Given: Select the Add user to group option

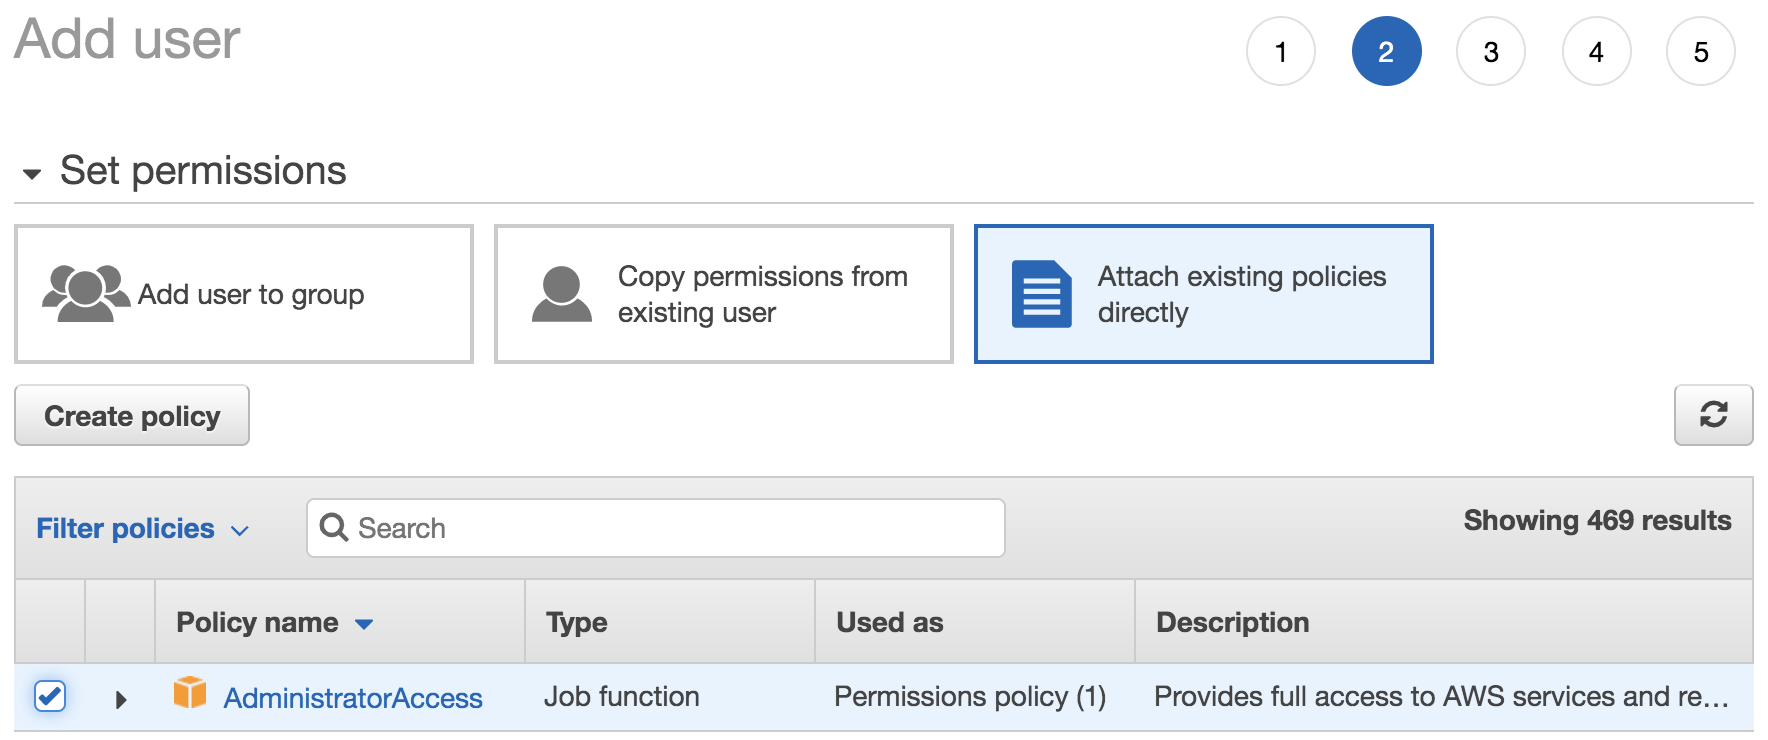Looking at the screenshot, I should point(244,294).
